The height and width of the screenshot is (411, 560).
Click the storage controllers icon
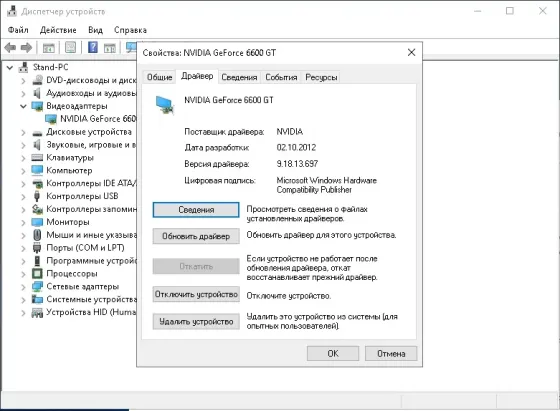click(x=37, y=209)
